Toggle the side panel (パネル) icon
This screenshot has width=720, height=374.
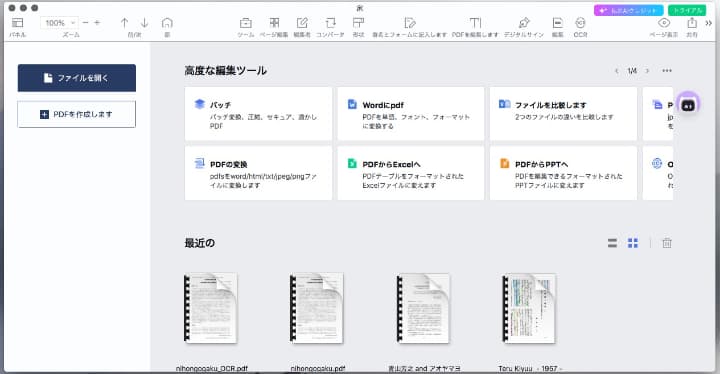[17, 23]
